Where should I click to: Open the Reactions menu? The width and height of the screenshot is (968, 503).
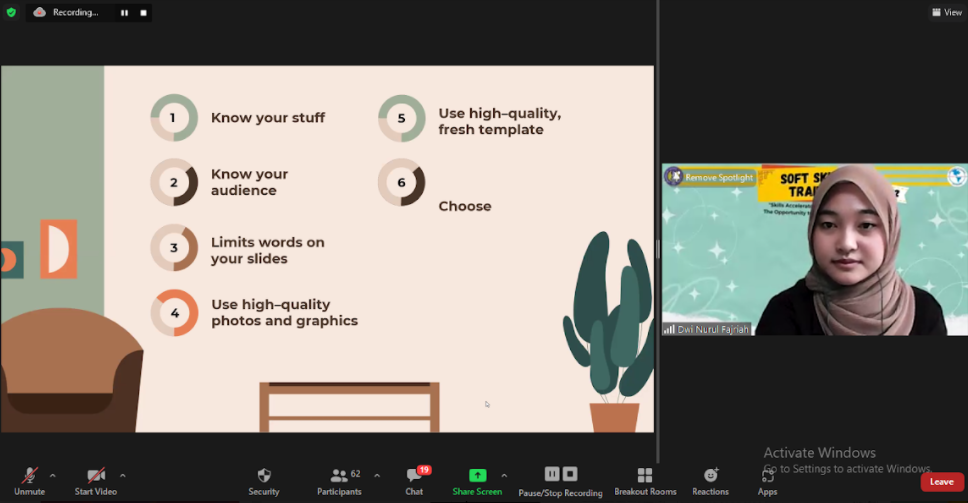pos(711,476)
